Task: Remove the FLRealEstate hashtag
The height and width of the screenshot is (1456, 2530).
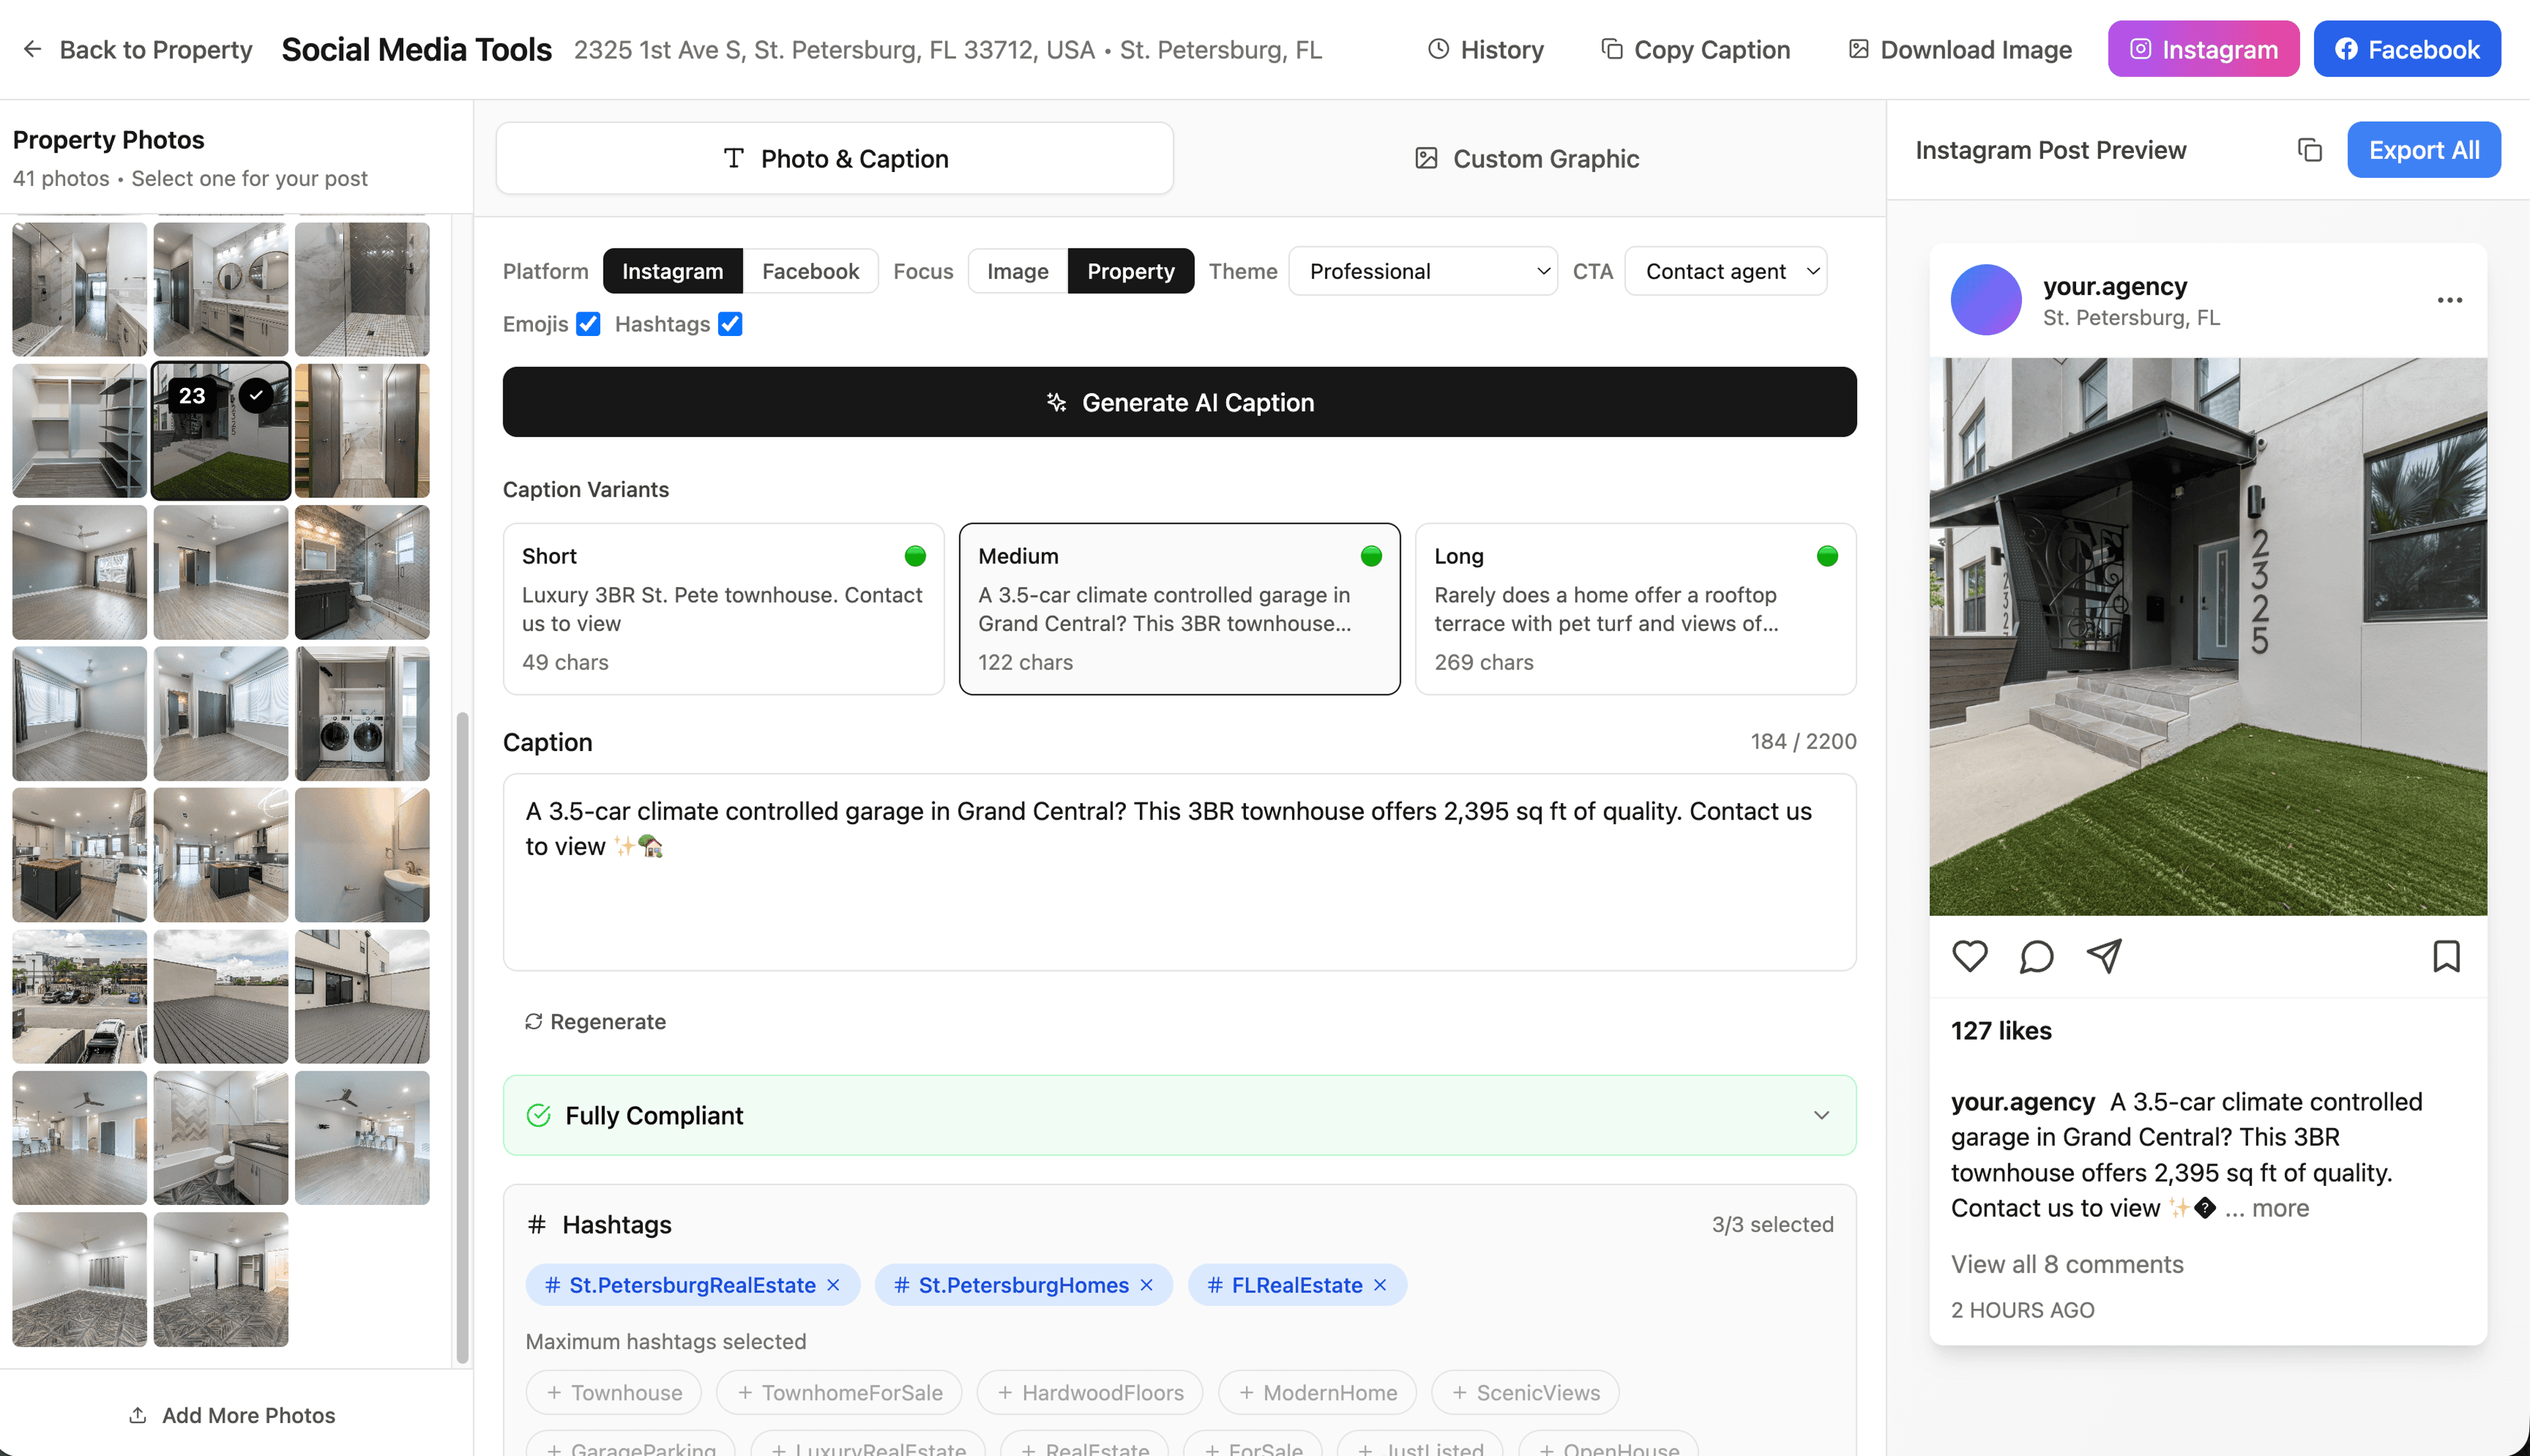Action: tap(1381, 1284)
